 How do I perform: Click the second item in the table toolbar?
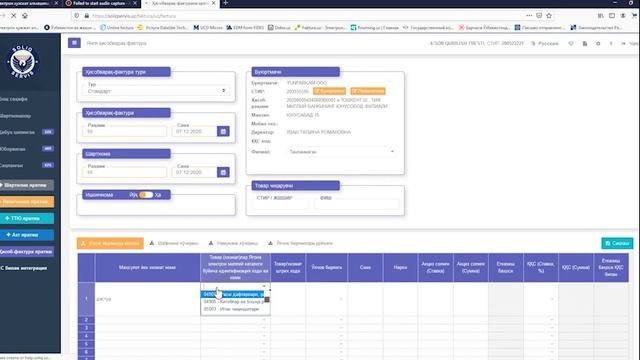tap(174, 243)
